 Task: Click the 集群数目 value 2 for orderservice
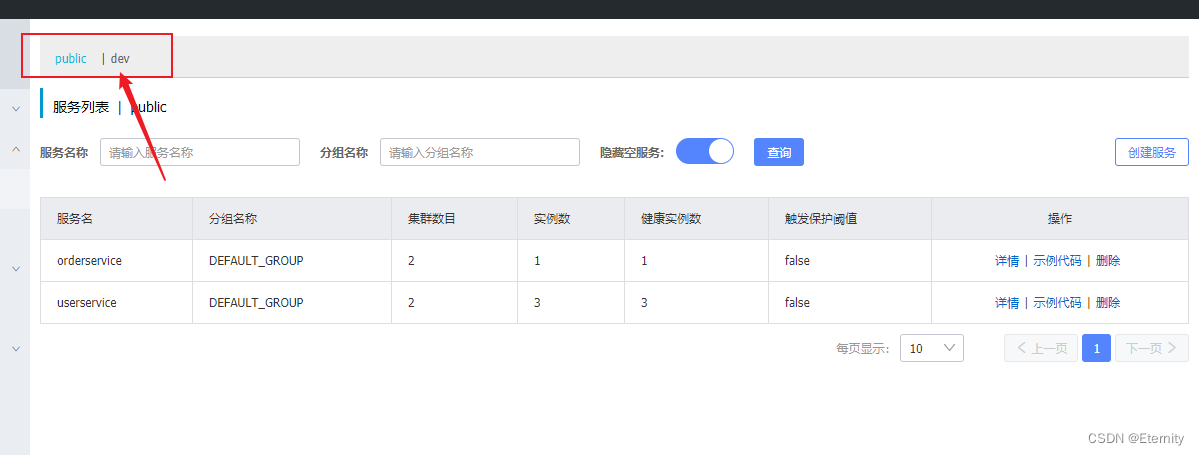click(411, 261)
